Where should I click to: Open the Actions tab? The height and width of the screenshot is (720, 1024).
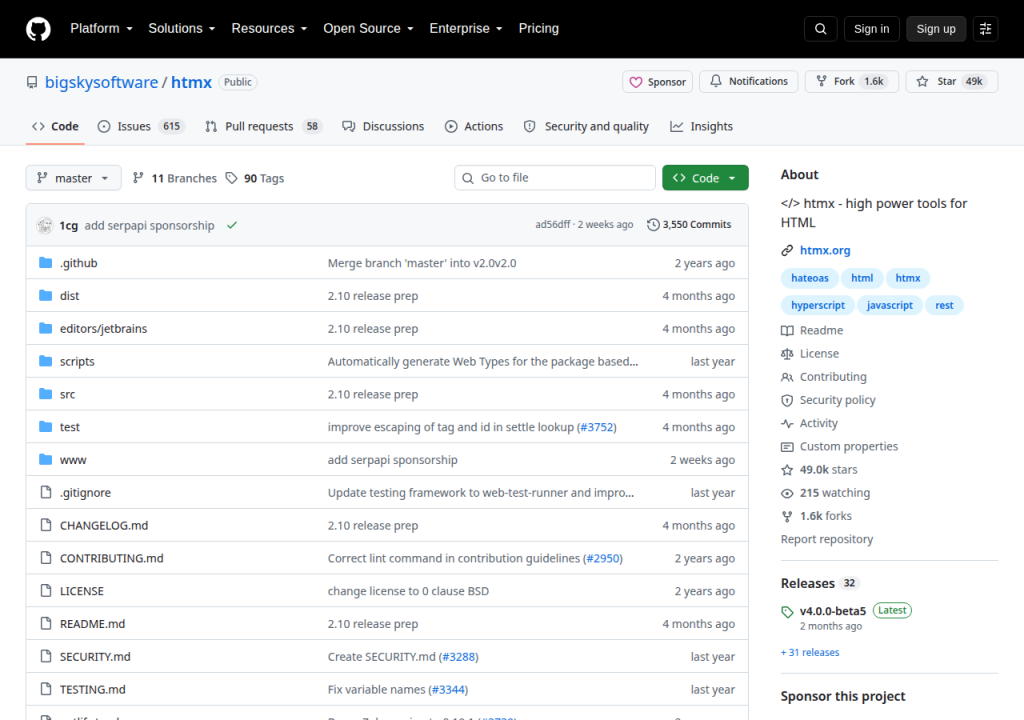(474, 126)
